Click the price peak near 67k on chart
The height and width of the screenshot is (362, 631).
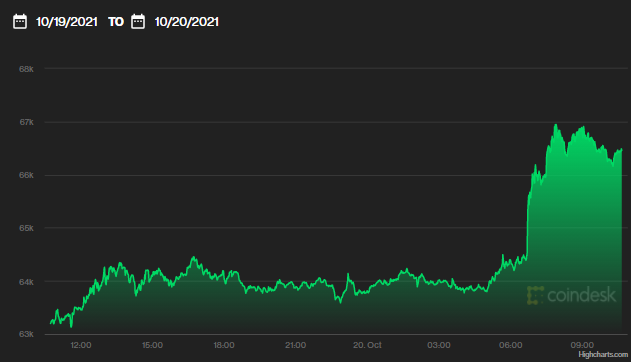click(556, 125)
